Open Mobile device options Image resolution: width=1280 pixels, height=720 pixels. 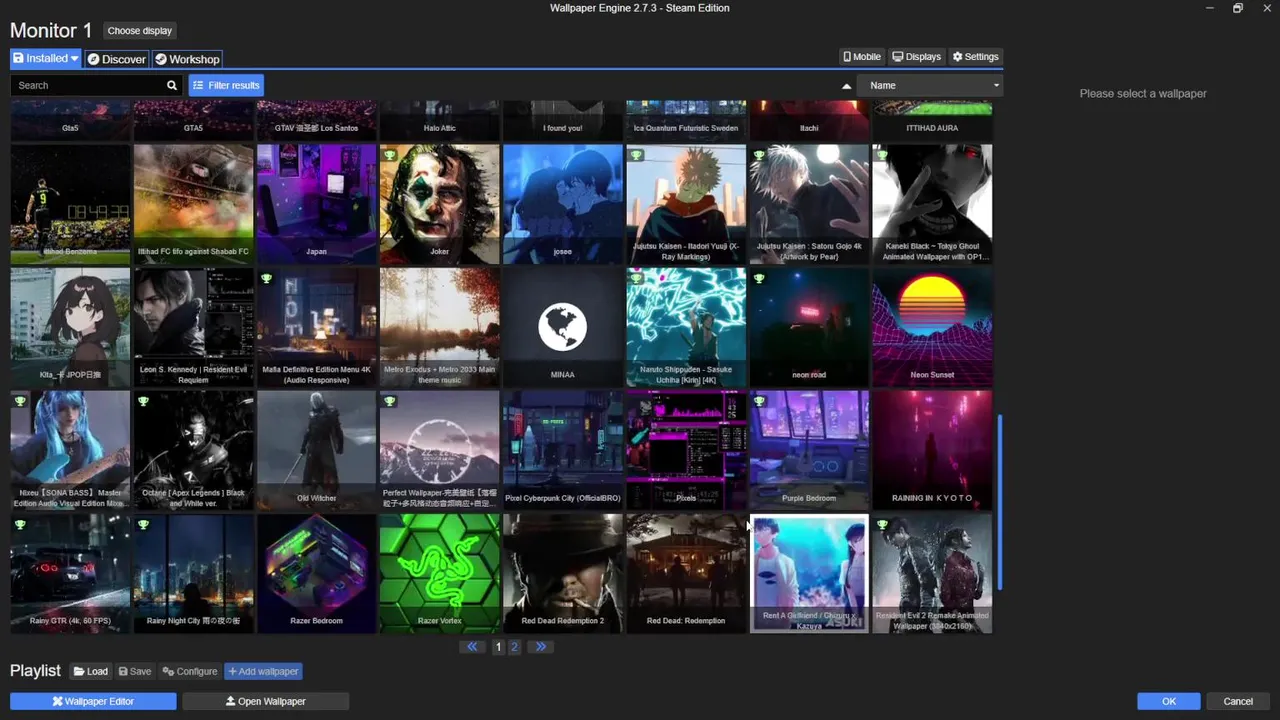tap(862, 57)
